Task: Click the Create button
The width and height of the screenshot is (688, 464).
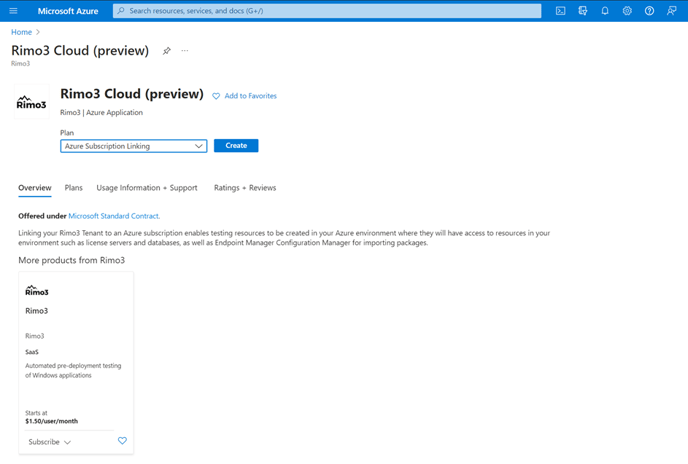Action: 236,146
